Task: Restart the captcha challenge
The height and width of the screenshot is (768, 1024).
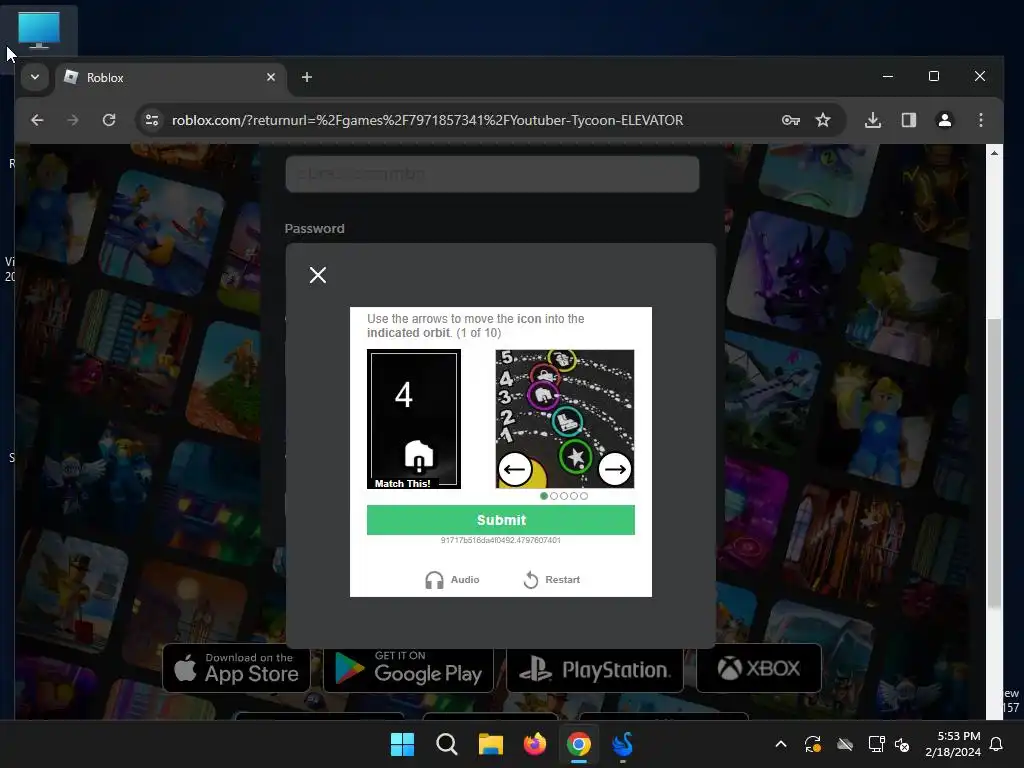Action: 552,579
